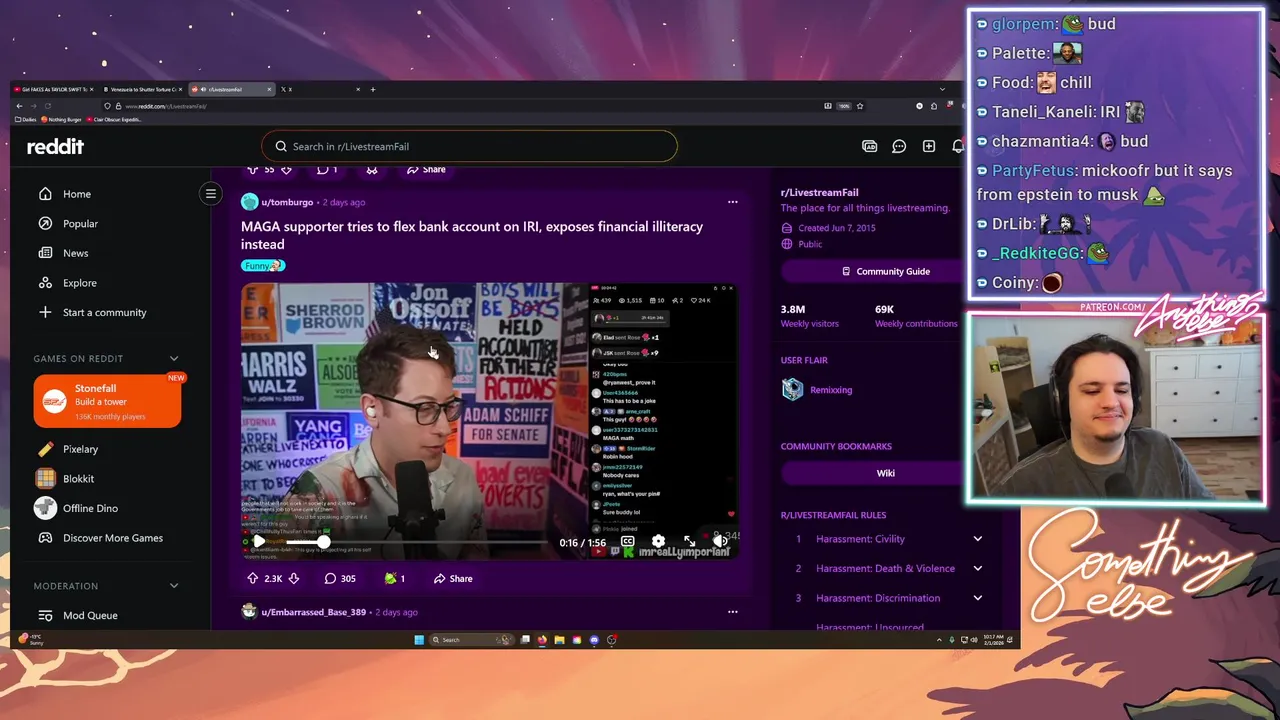Click the Create post plus icon

point(929,147)
